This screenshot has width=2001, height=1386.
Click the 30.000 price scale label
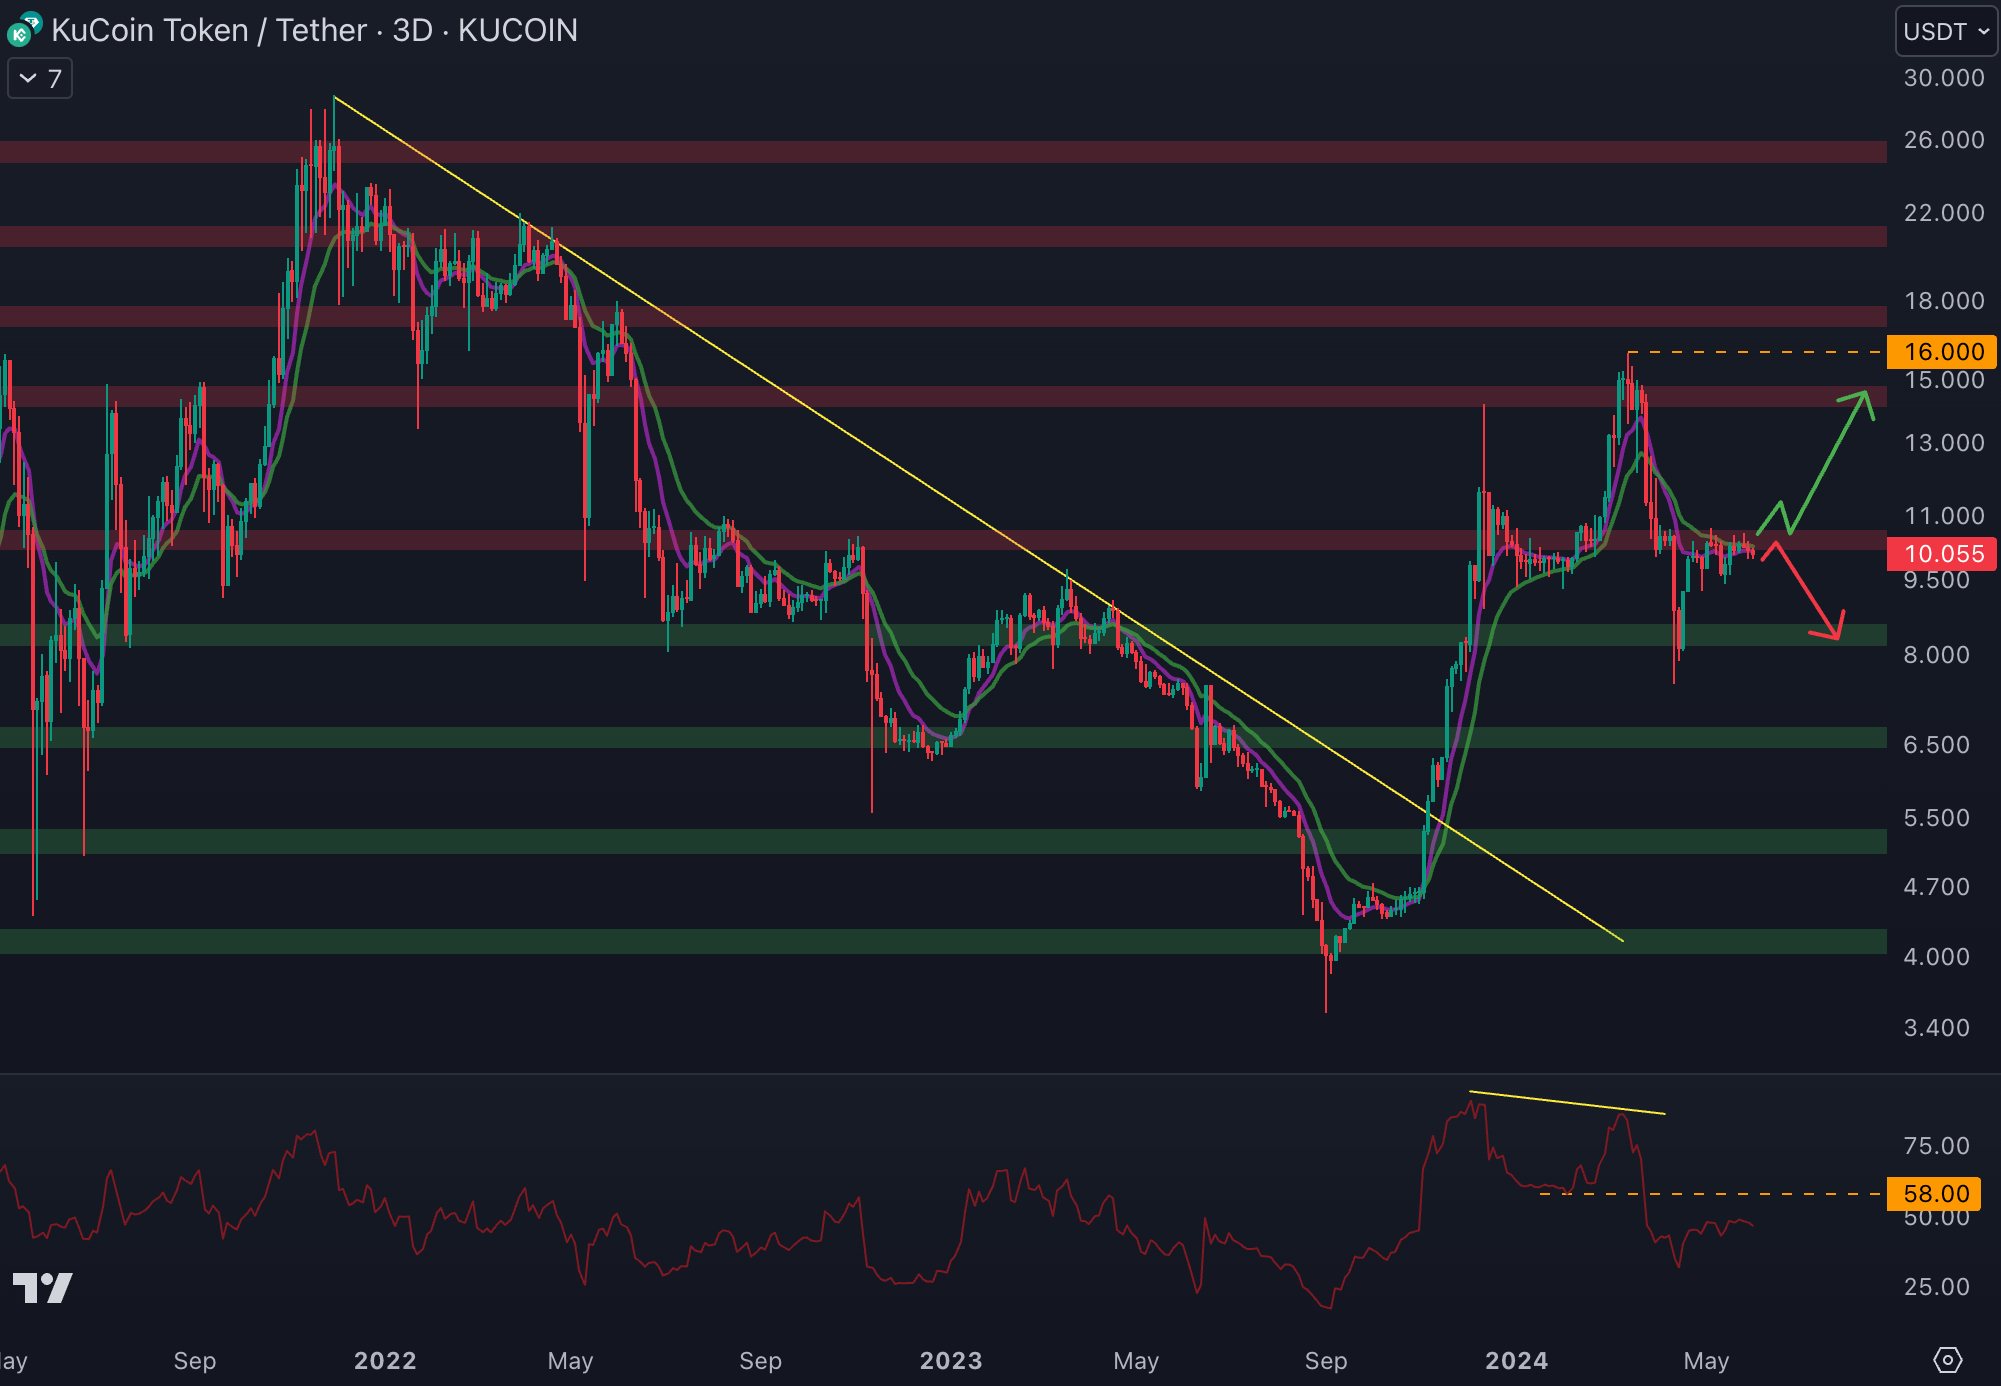pyautogui.click(x=1943, y=78)
